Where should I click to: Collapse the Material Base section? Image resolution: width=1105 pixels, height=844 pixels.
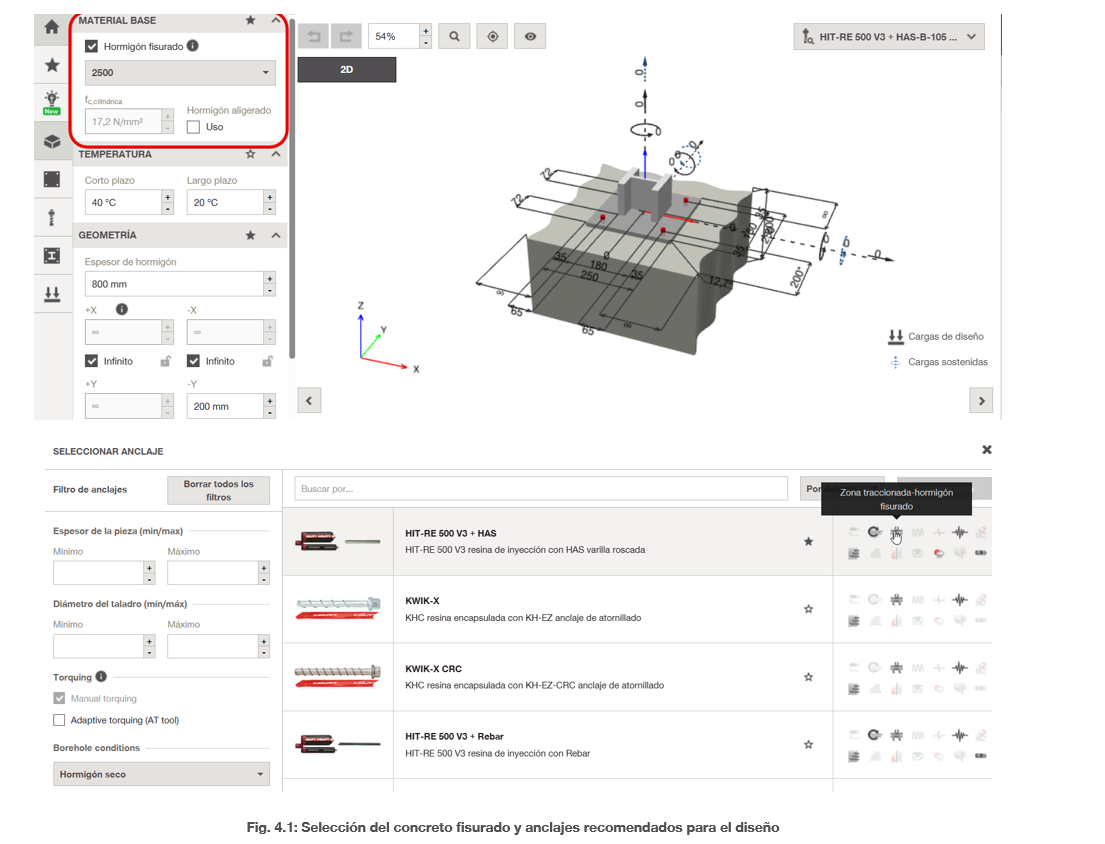276,20
